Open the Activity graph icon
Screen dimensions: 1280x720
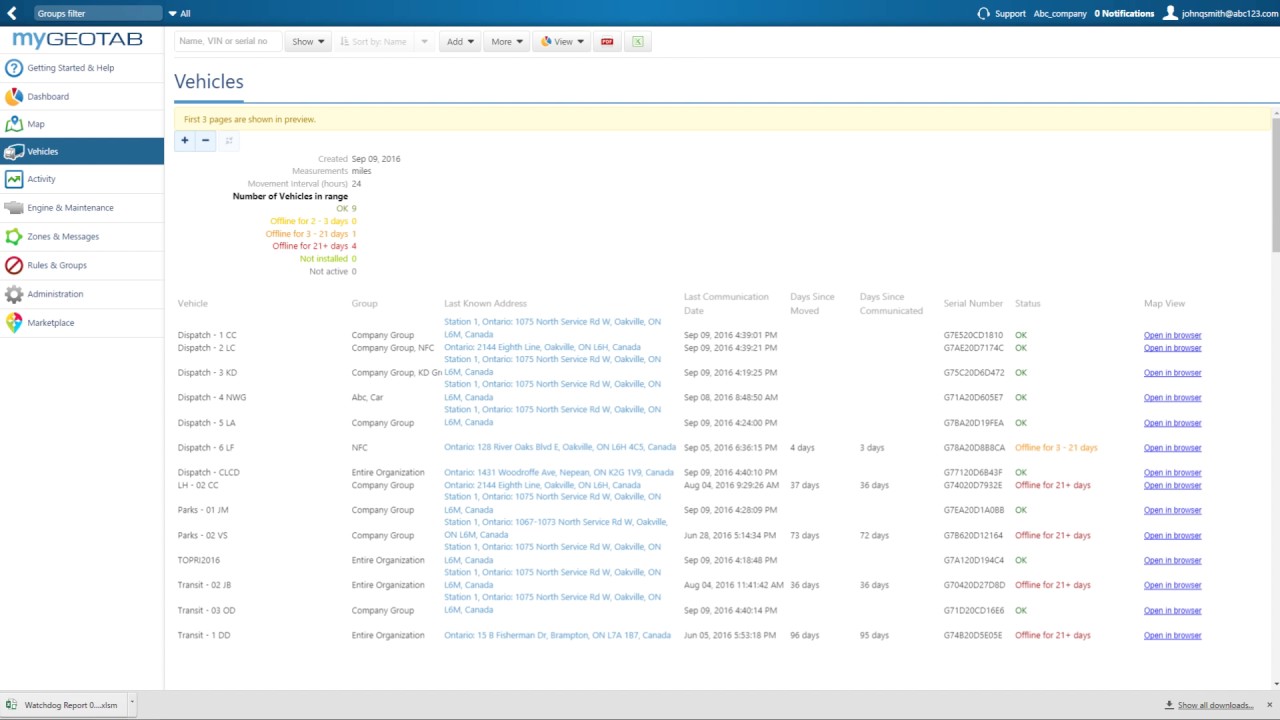(x=13, y=179)
